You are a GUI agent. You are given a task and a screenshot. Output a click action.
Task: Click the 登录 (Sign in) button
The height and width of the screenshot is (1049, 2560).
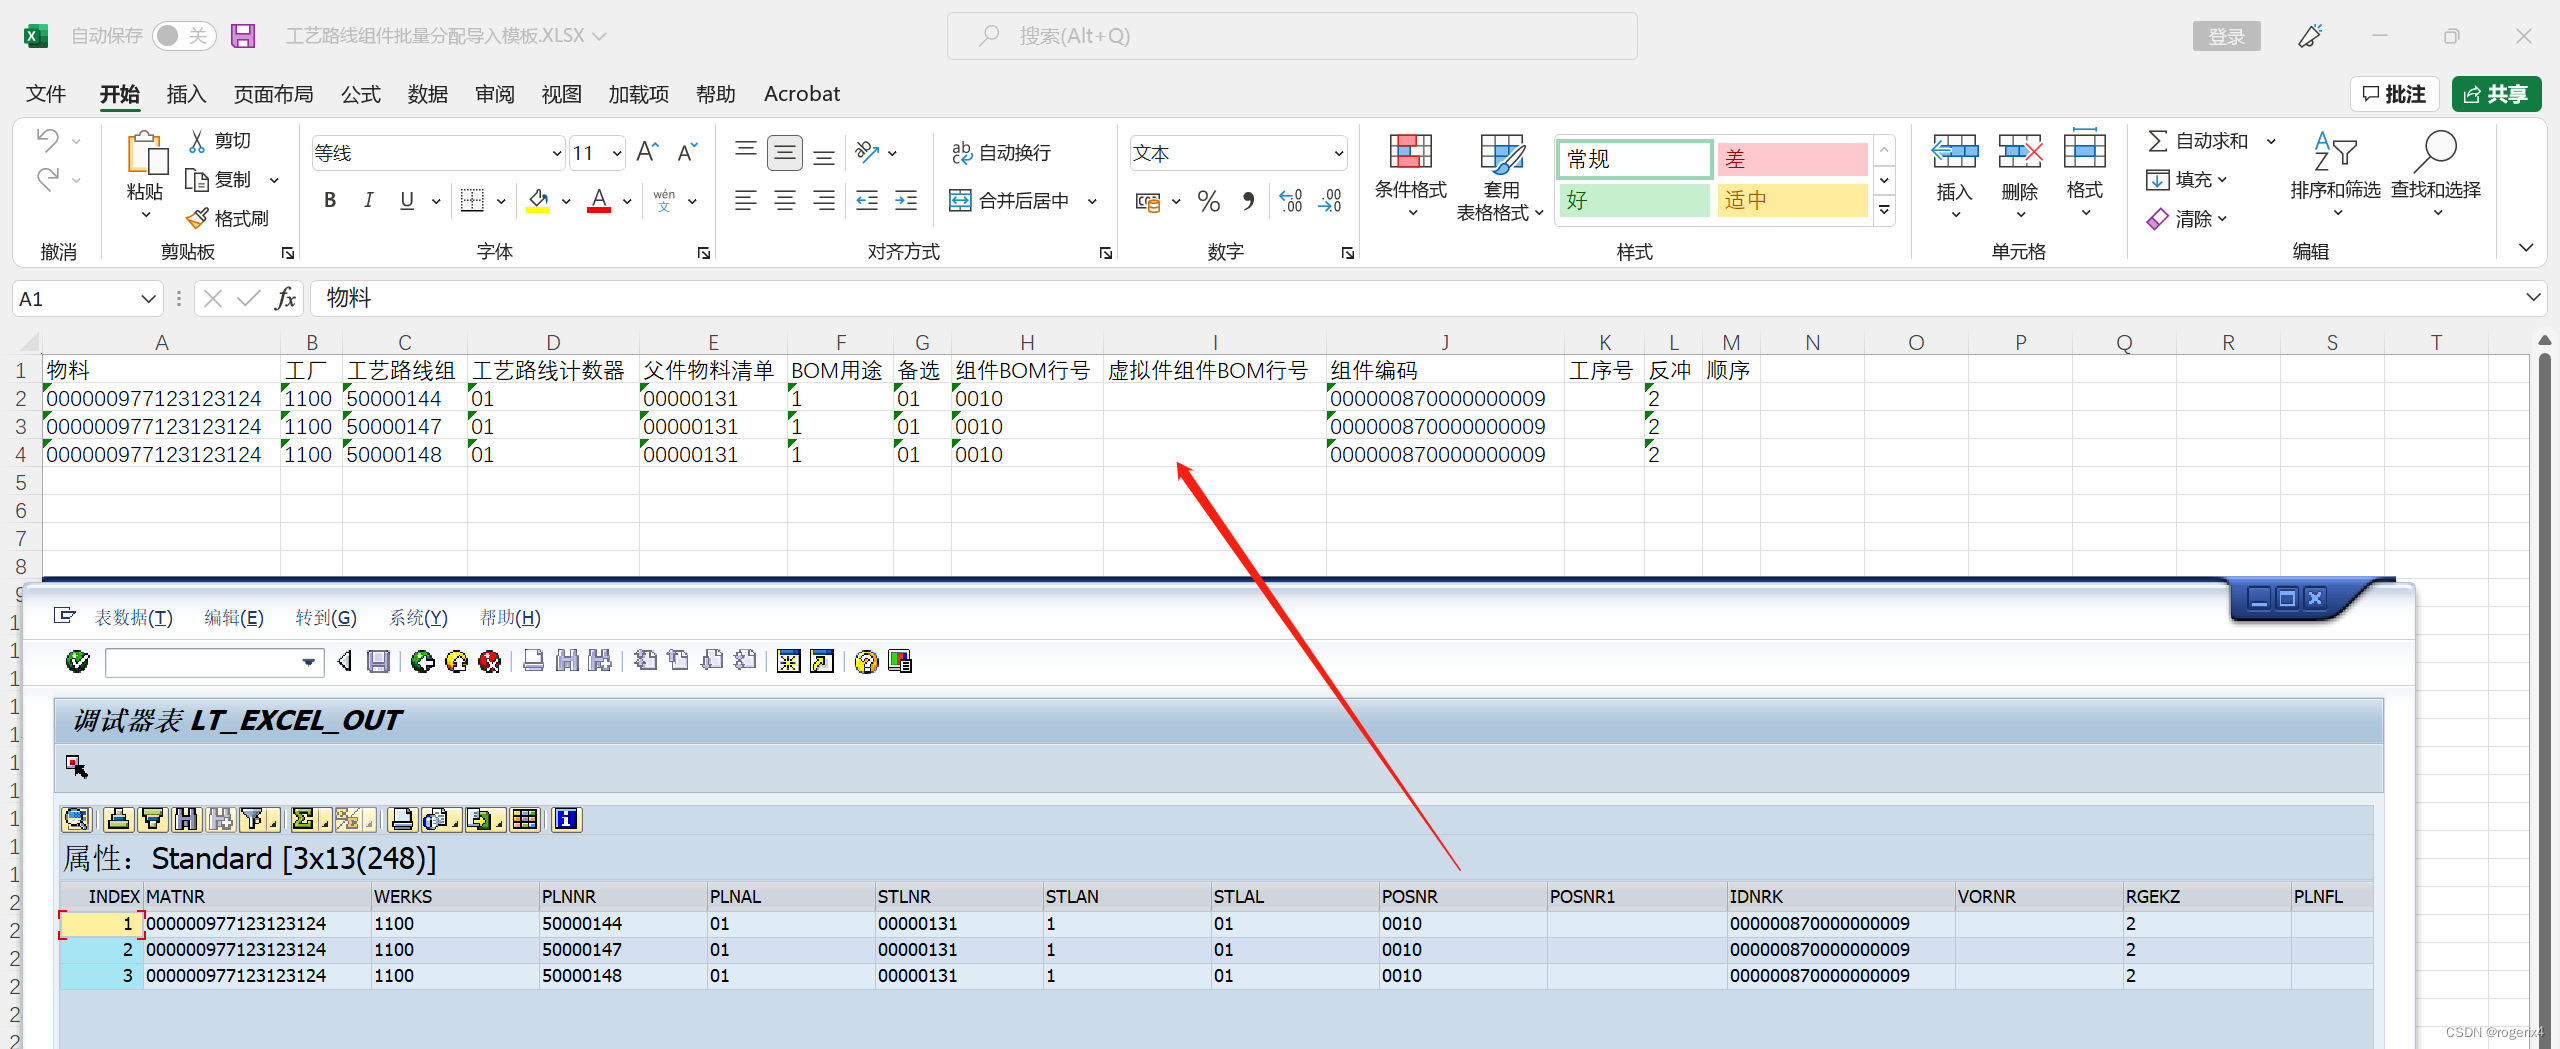(2226, 36)
